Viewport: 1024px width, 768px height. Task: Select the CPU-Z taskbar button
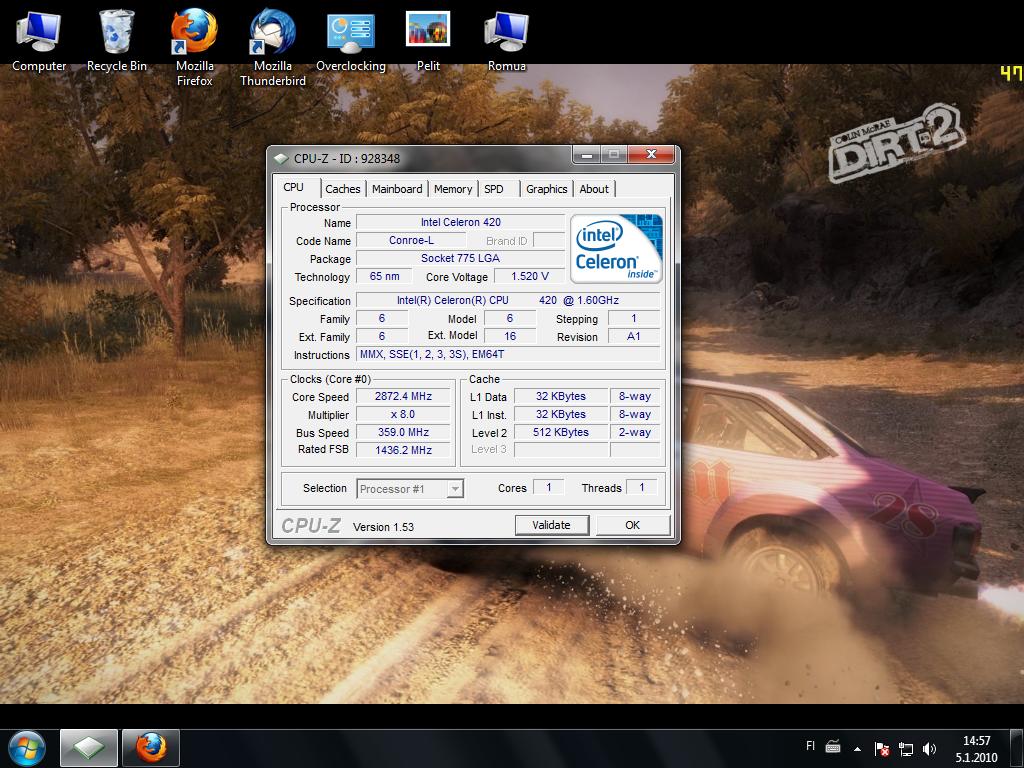tap(89, 748)
